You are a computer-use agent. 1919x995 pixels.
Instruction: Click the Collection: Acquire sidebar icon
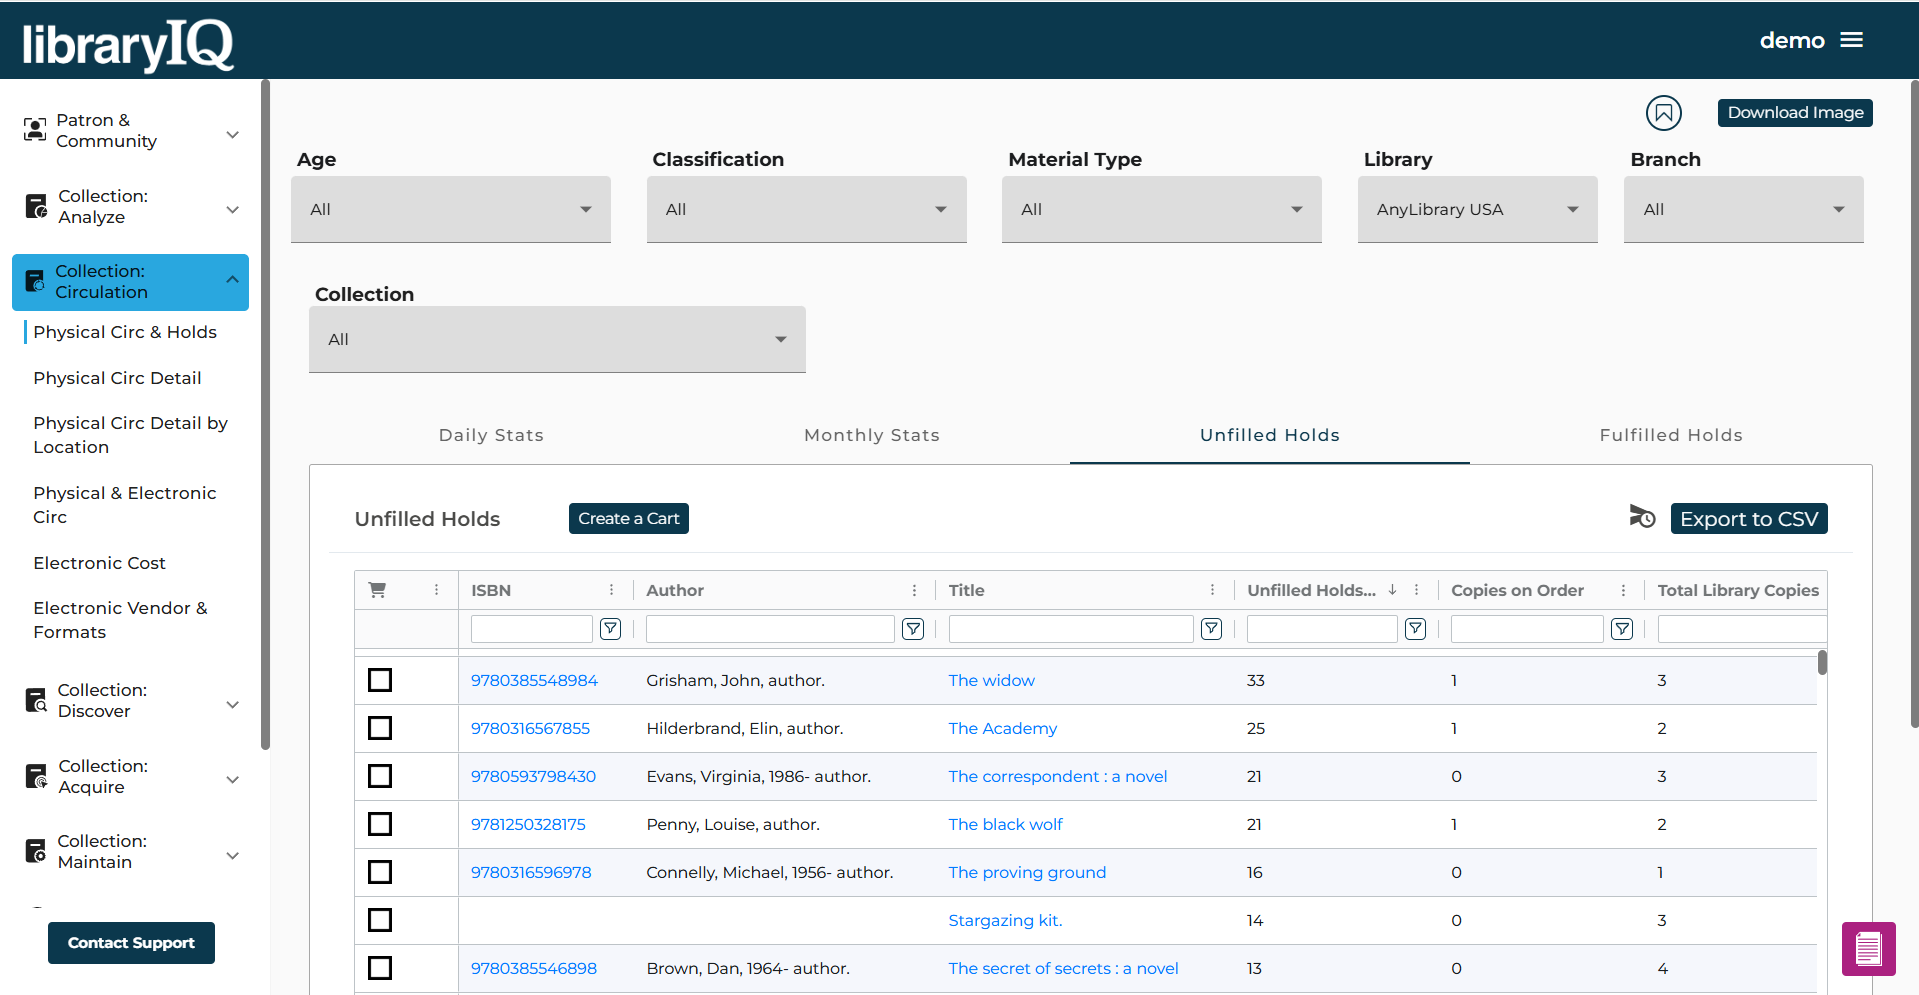36,776
